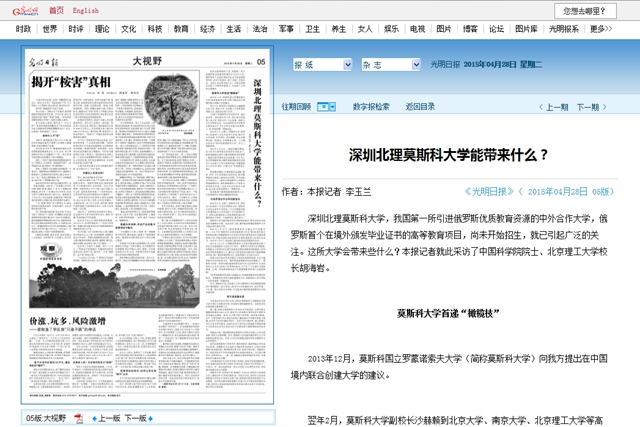Image resolution: width=640 pixels, height=427 pixels.
Task: Switch to the English version
Action: pyautogui.click(x=86, y=10)
